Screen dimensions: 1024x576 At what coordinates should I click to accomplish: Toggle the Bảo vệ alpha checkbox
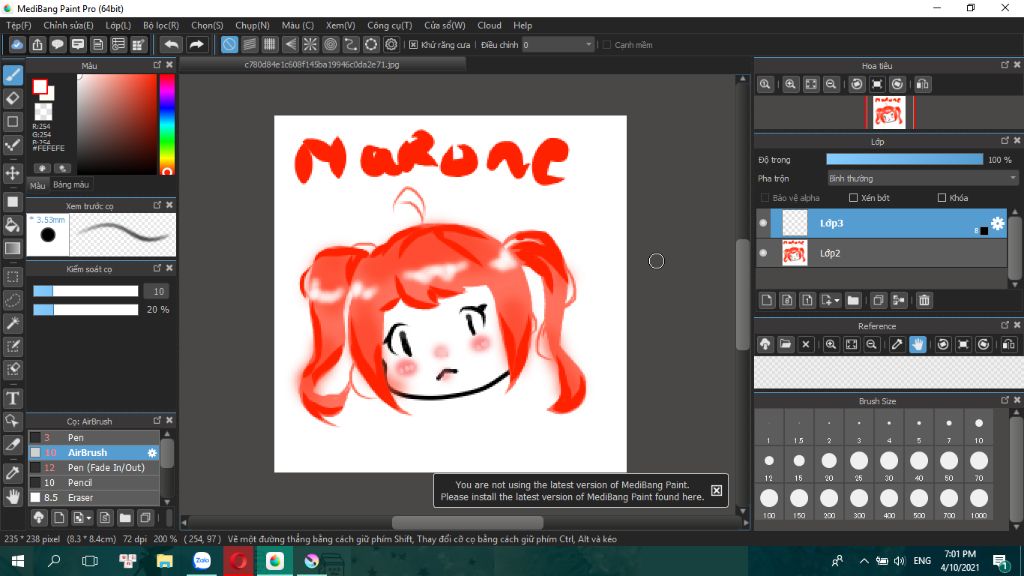point(765,198)
